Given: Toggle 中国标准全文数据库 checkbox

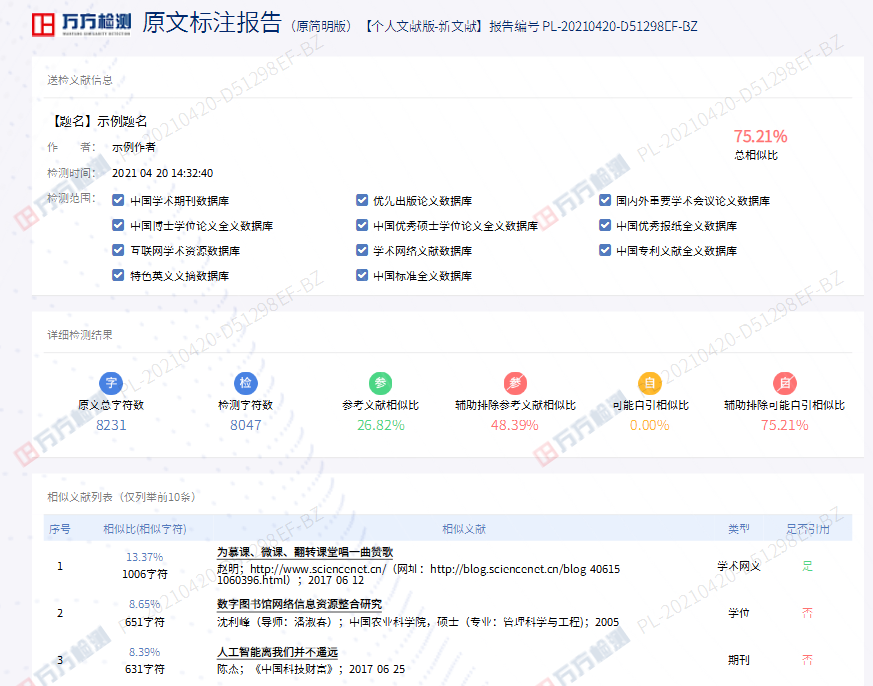Looking at the screenshot, I should tap(362, 275).
